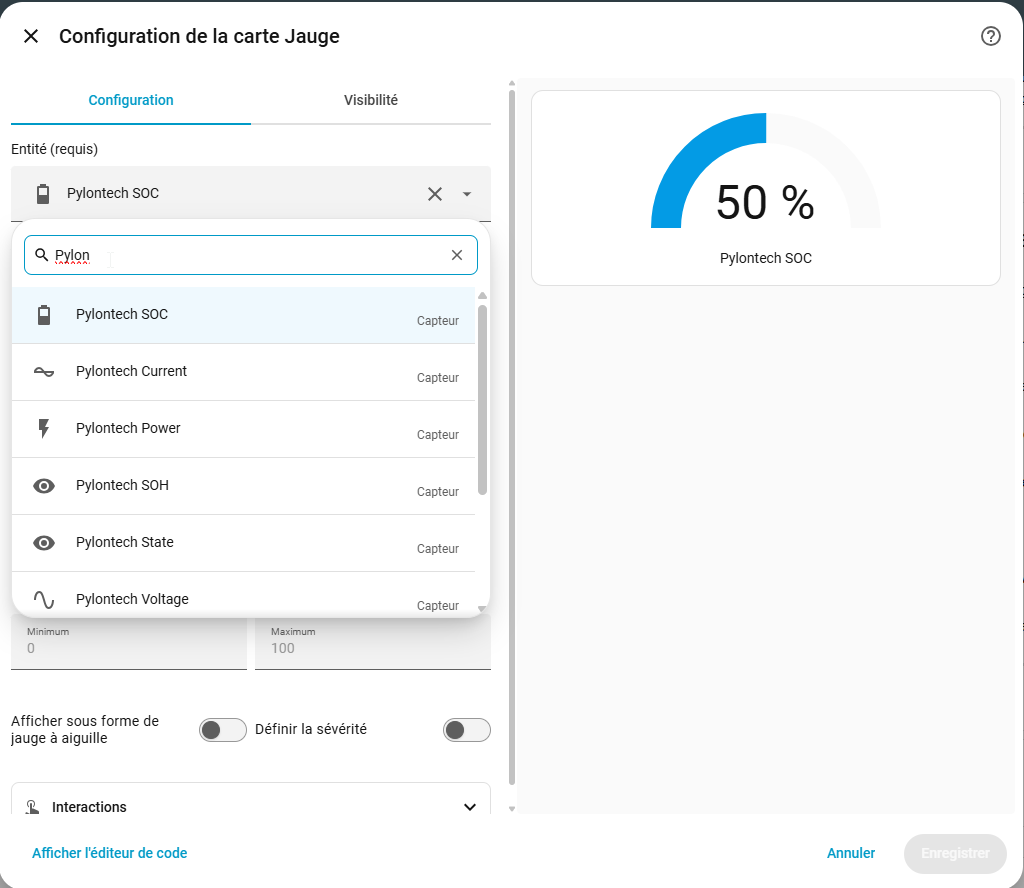This screenshot has height=888, width=1024.
Task: Select Pylontech Current sensor
Action: pyautogui.click(x=243, y=372)
